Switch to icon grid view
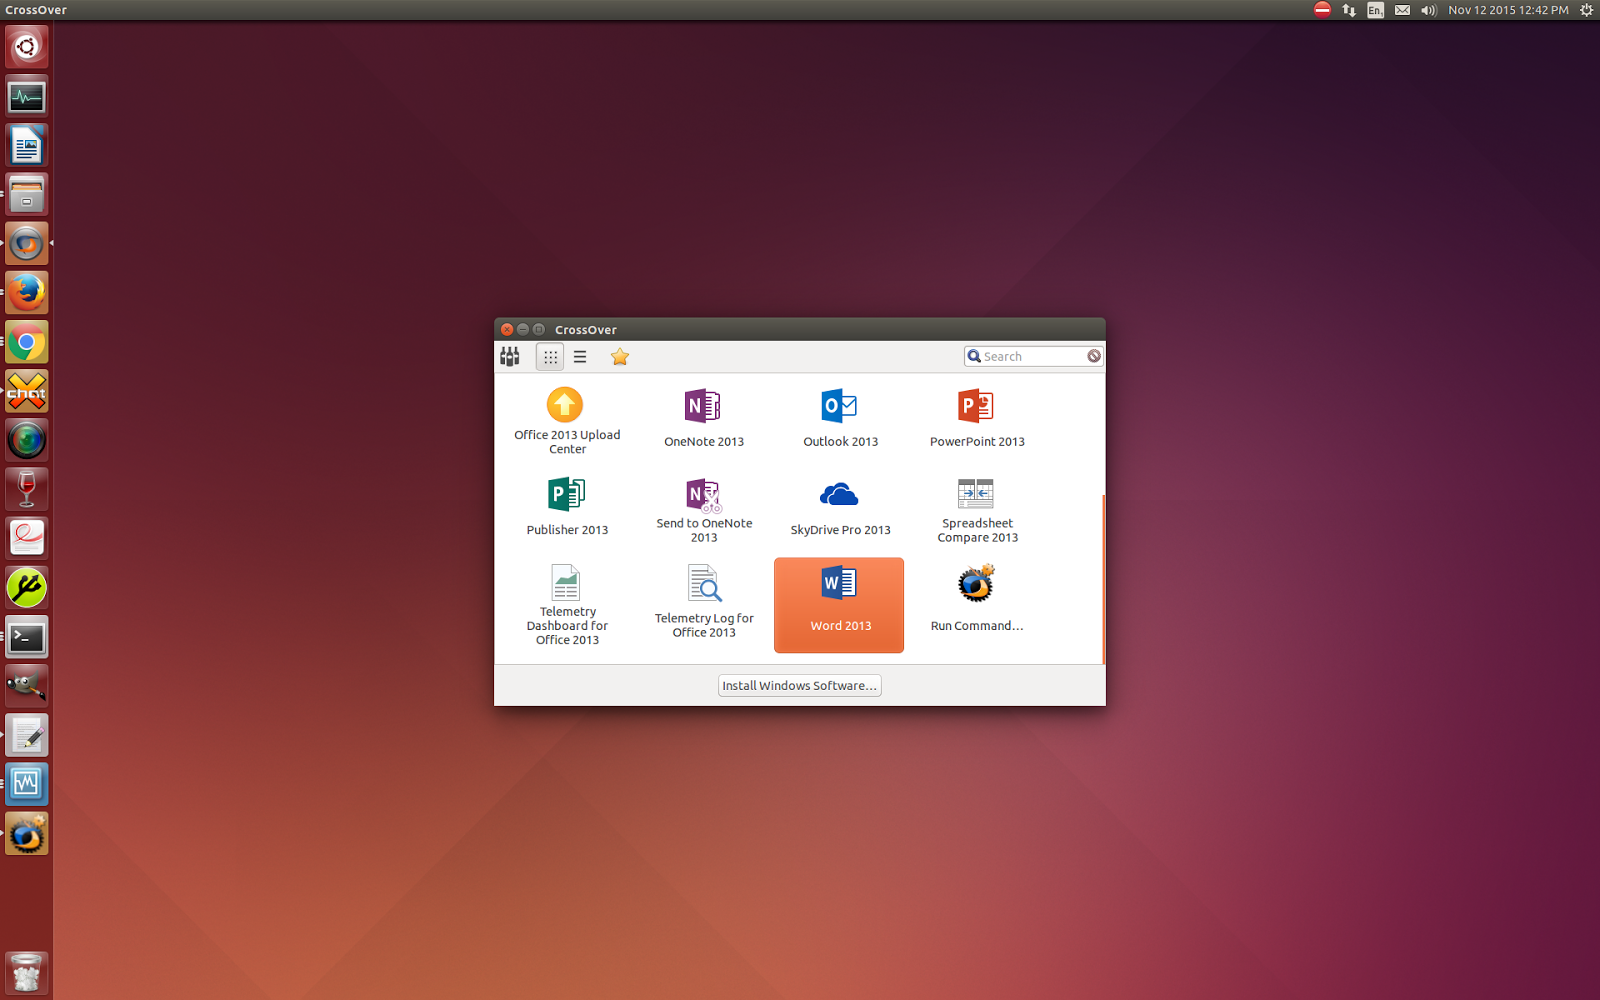1600x1000 pixels. click(550, 357)
